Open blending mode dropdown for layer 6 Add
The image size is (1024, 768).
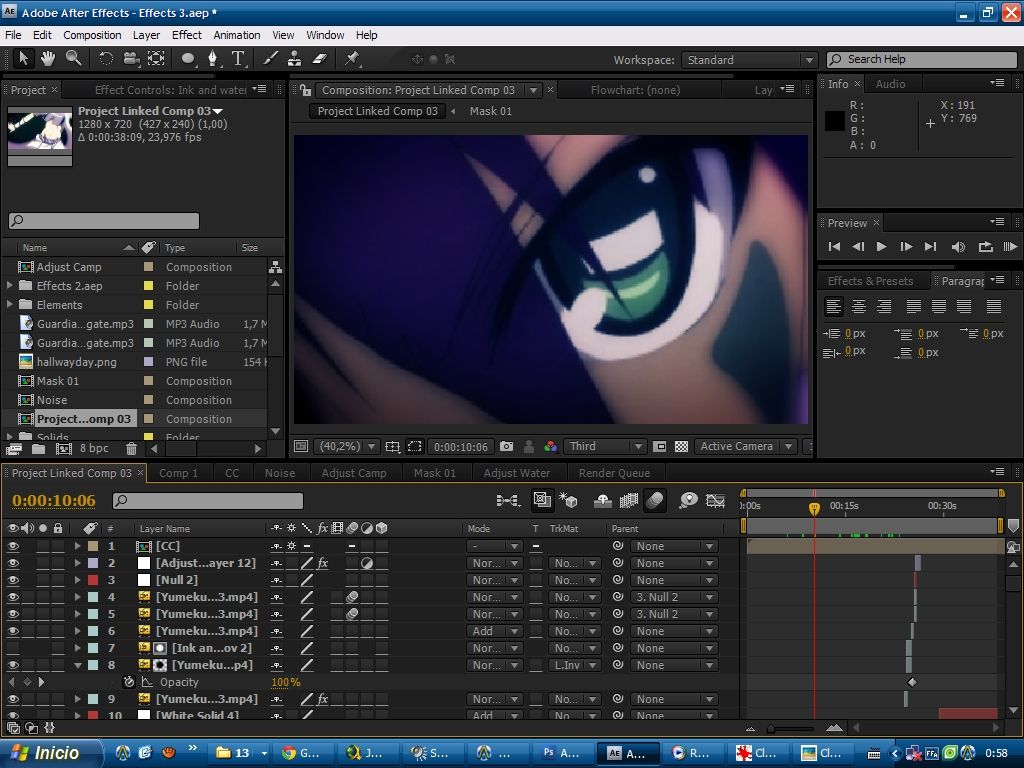[494, 631]
